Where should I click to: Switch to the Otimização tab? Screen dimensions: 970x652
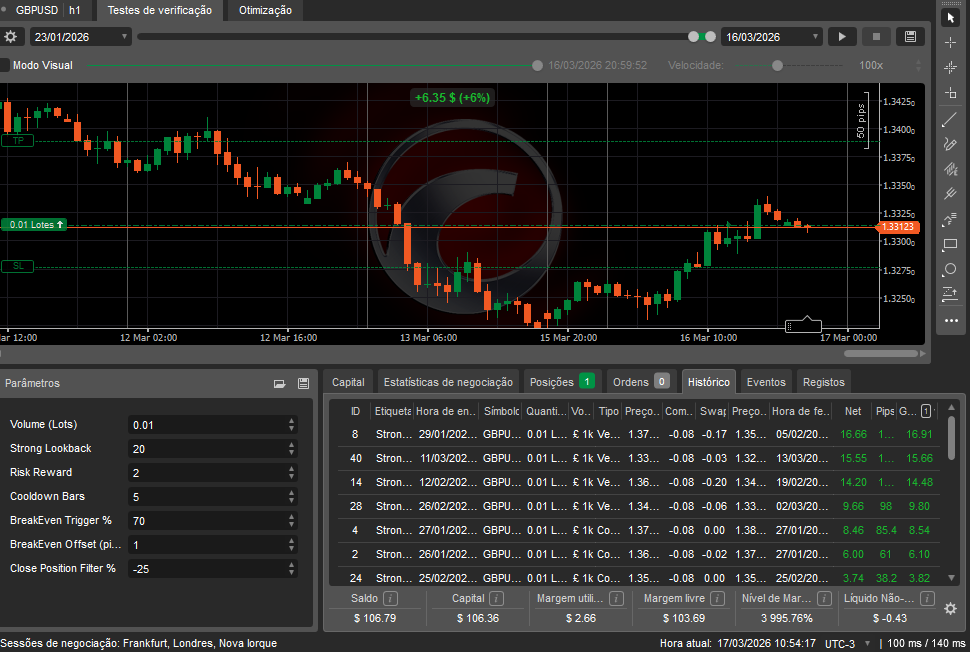[265, 10]
